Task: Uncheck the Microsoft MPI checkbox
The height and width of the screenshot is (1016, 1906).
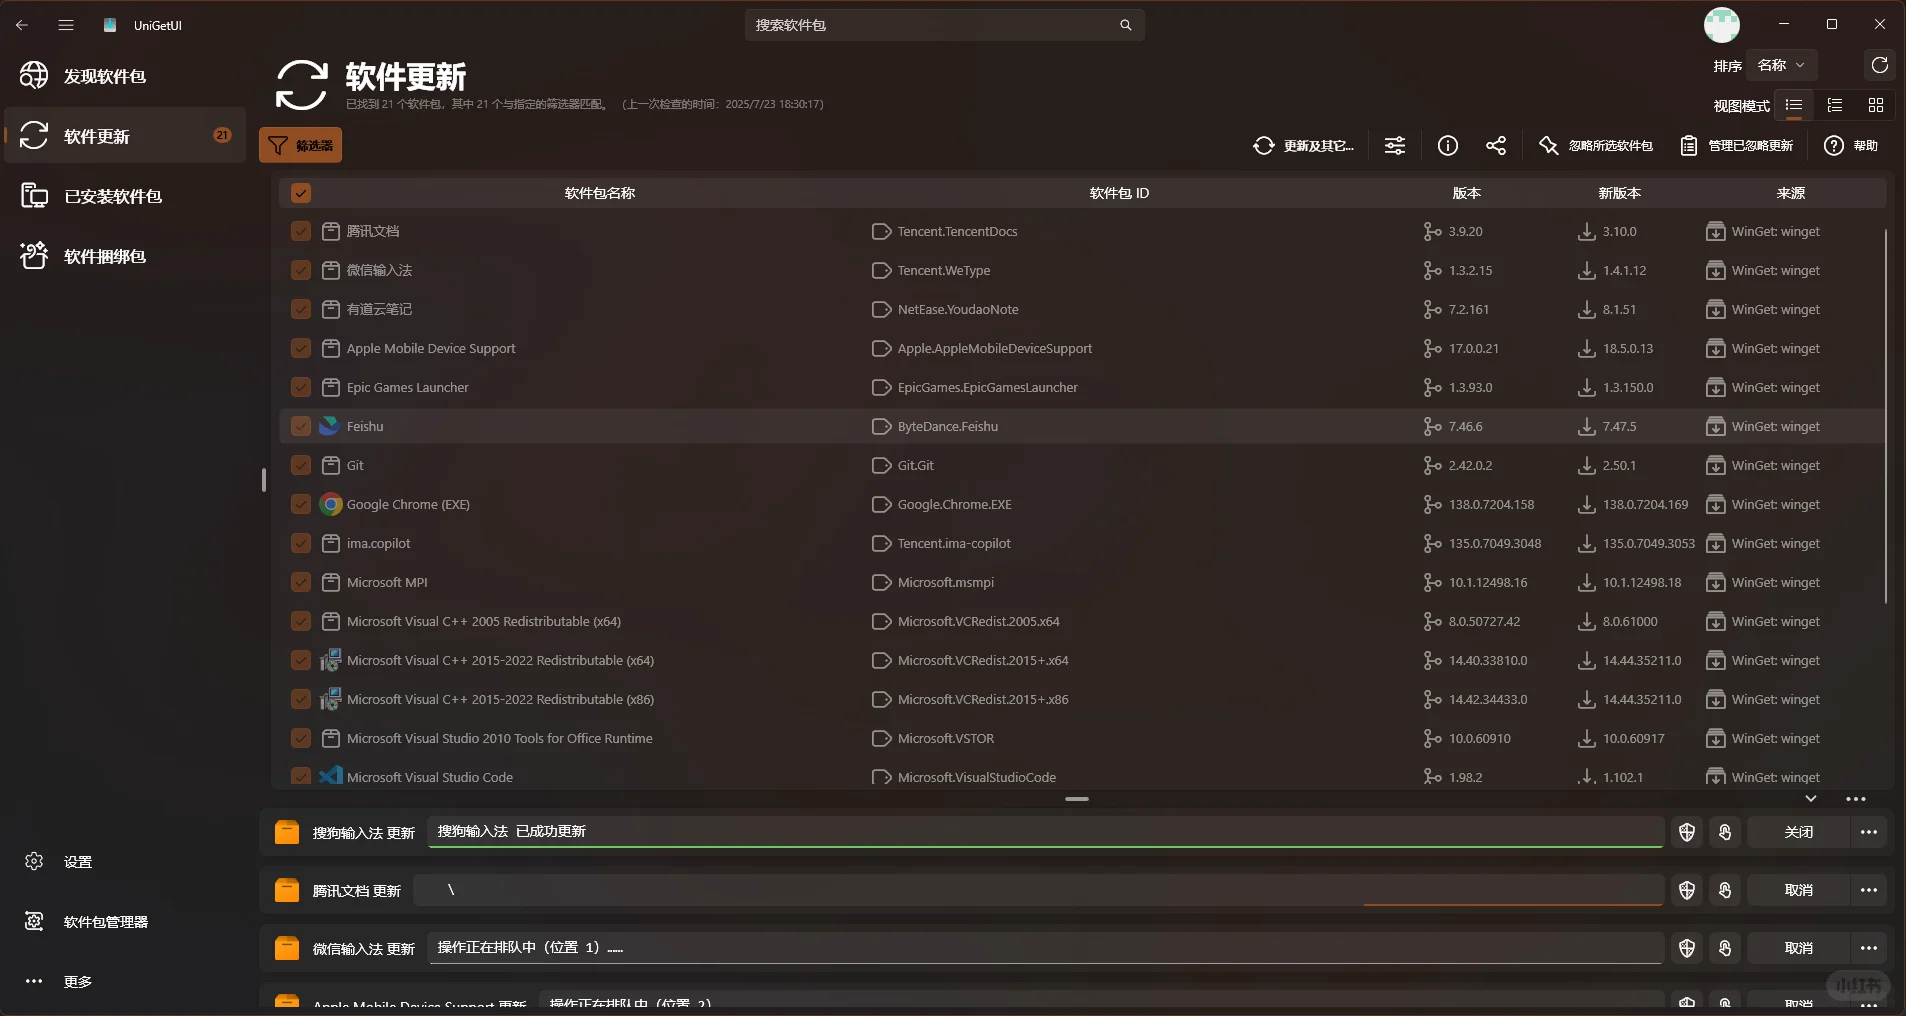Action: click(301, 582)
